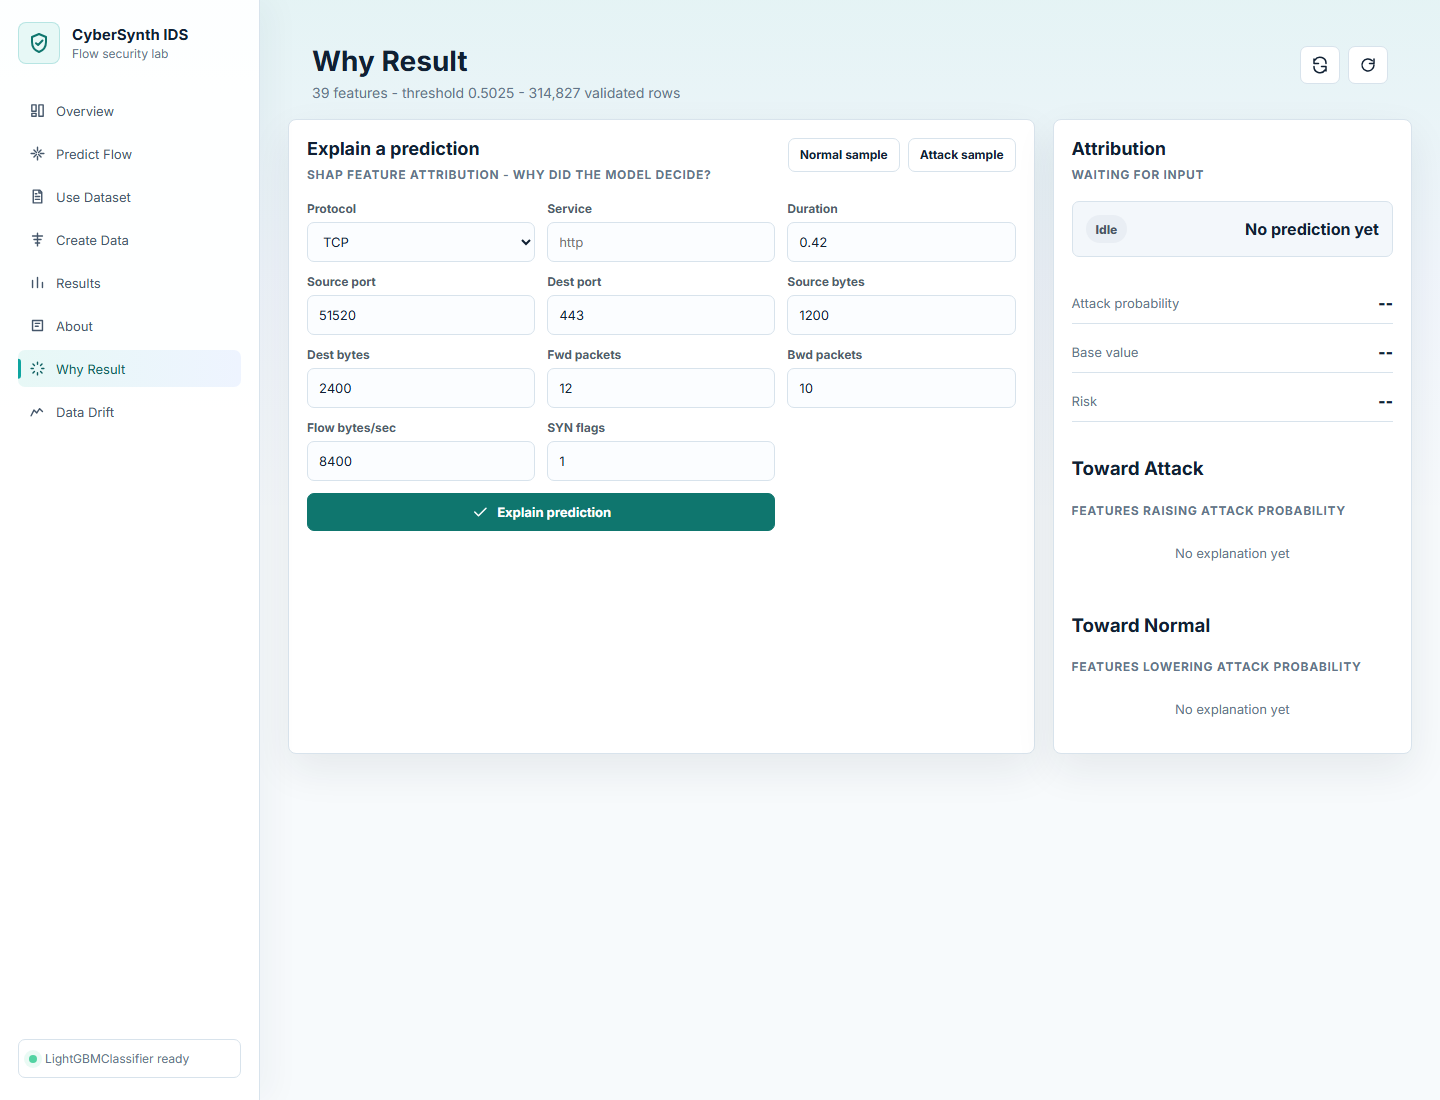Click the Bwd packets field showing 10
Image resolution: width=1440 pixels, height=1100 pixels.
tap(901, 388)
